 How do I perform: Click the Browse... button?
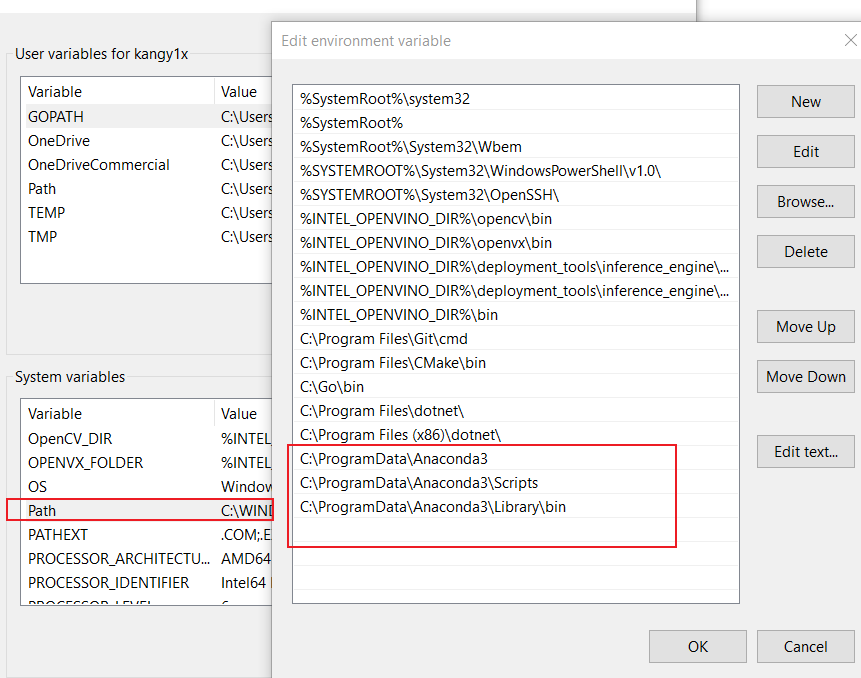pos(806,201)
